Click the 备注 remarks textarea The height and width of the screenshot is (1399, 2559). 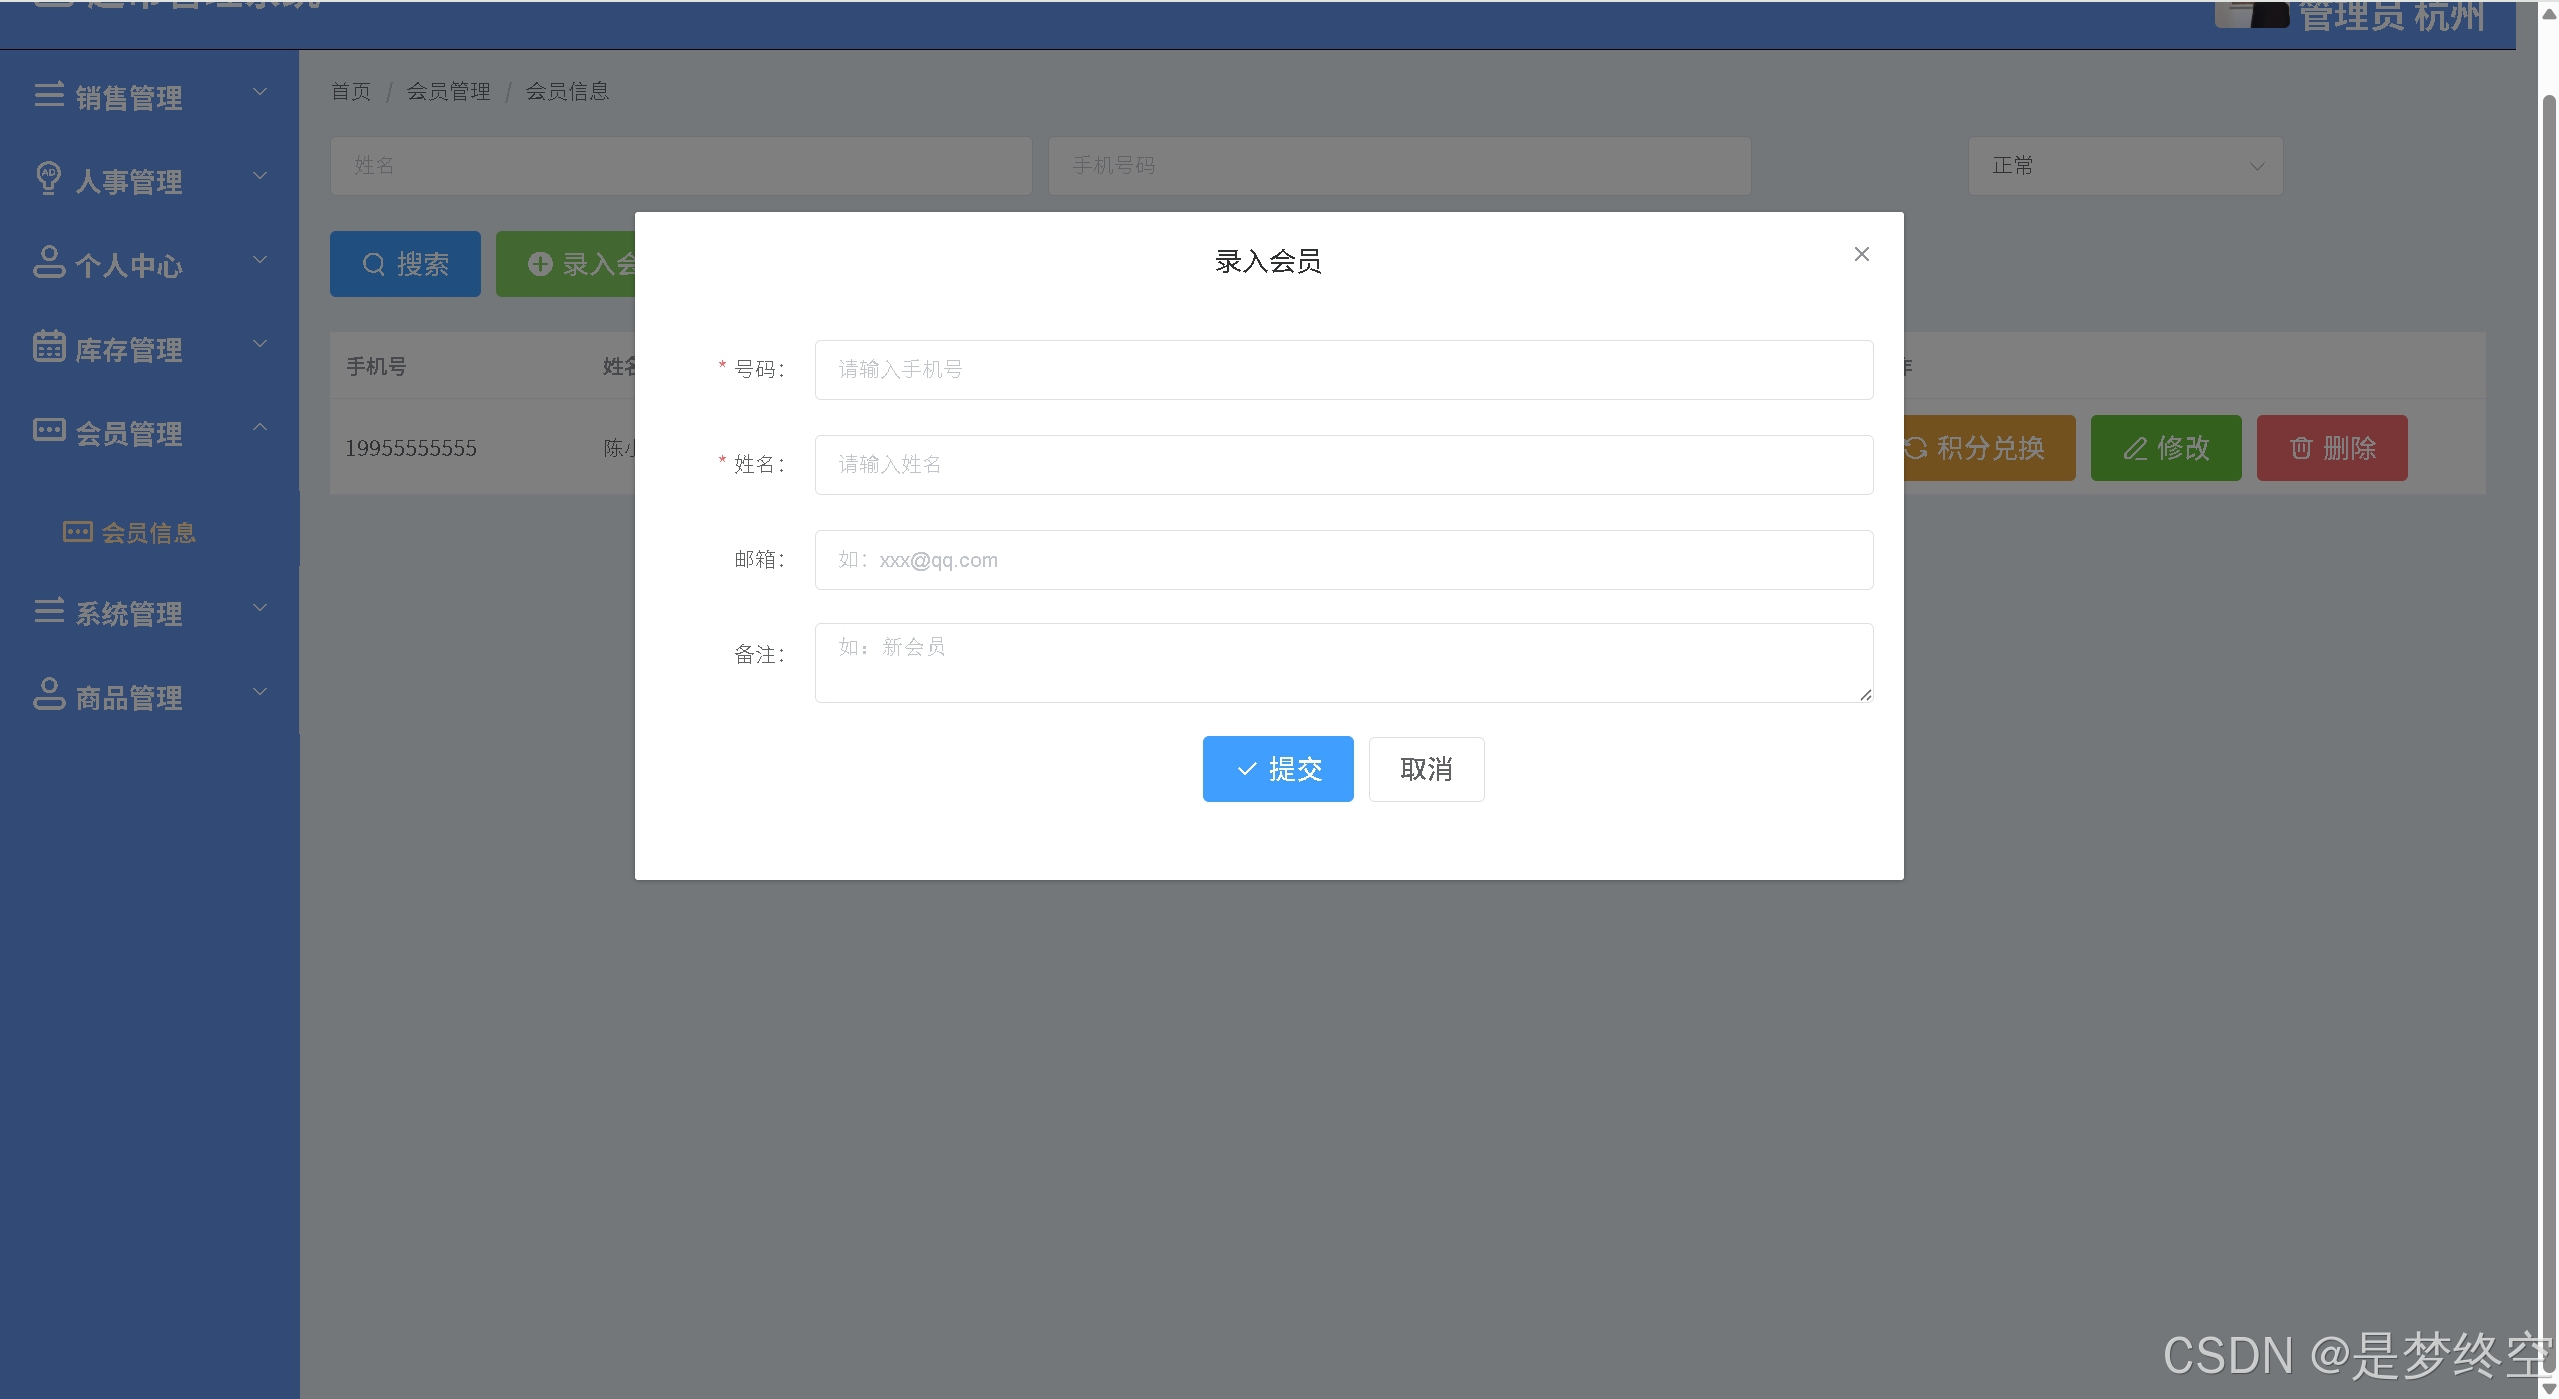pos(1343,662)
